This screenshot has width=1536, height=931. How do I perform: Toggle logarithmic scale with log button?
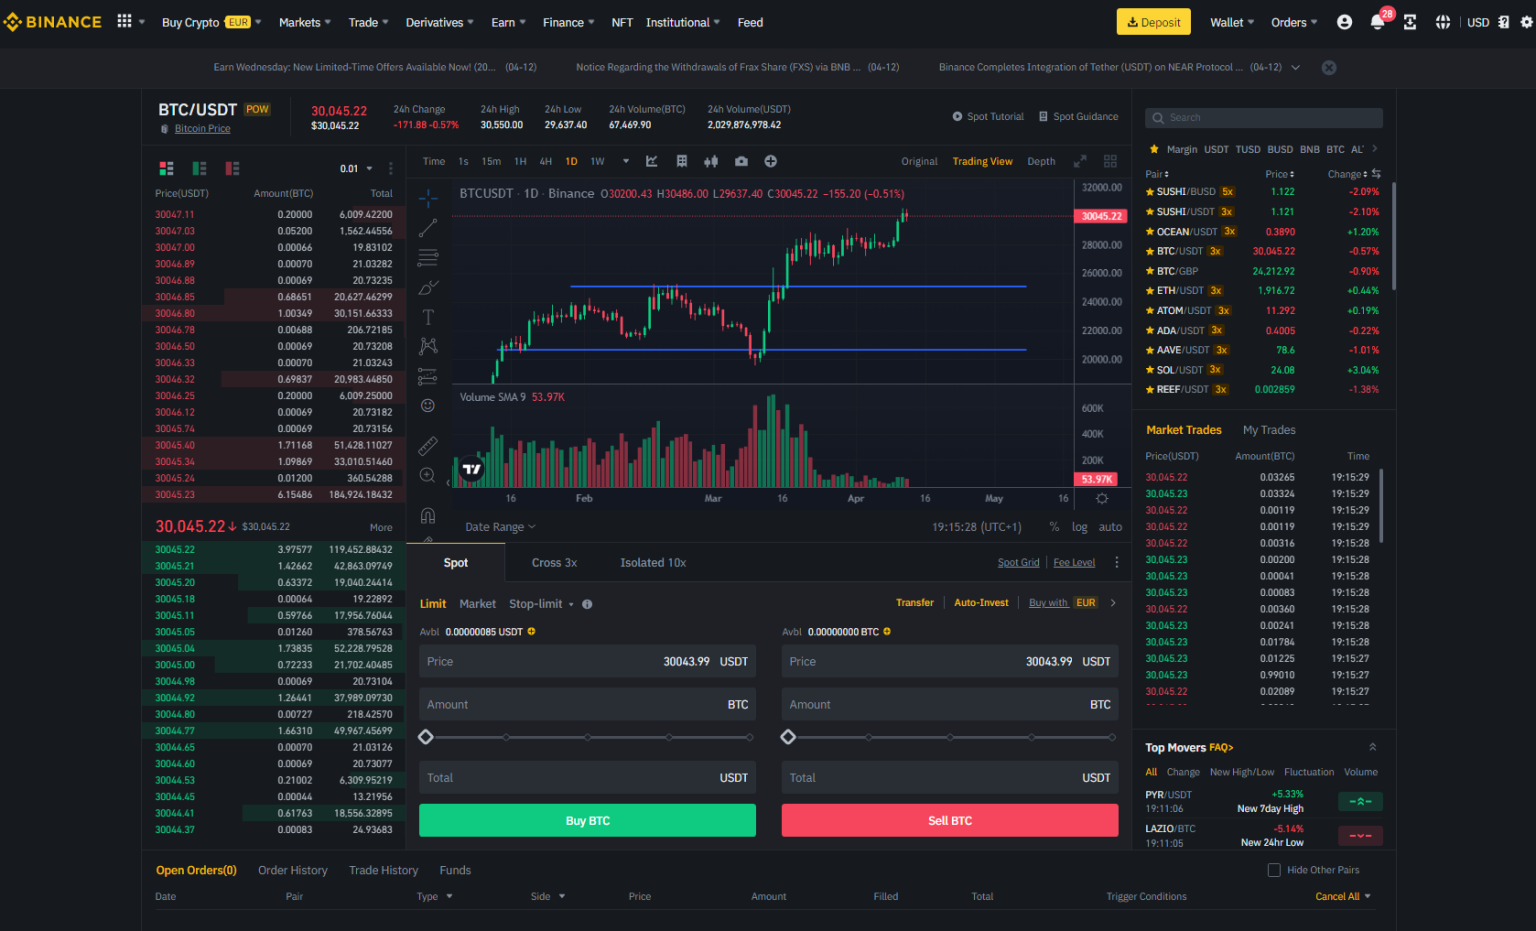coord(1079,526)
